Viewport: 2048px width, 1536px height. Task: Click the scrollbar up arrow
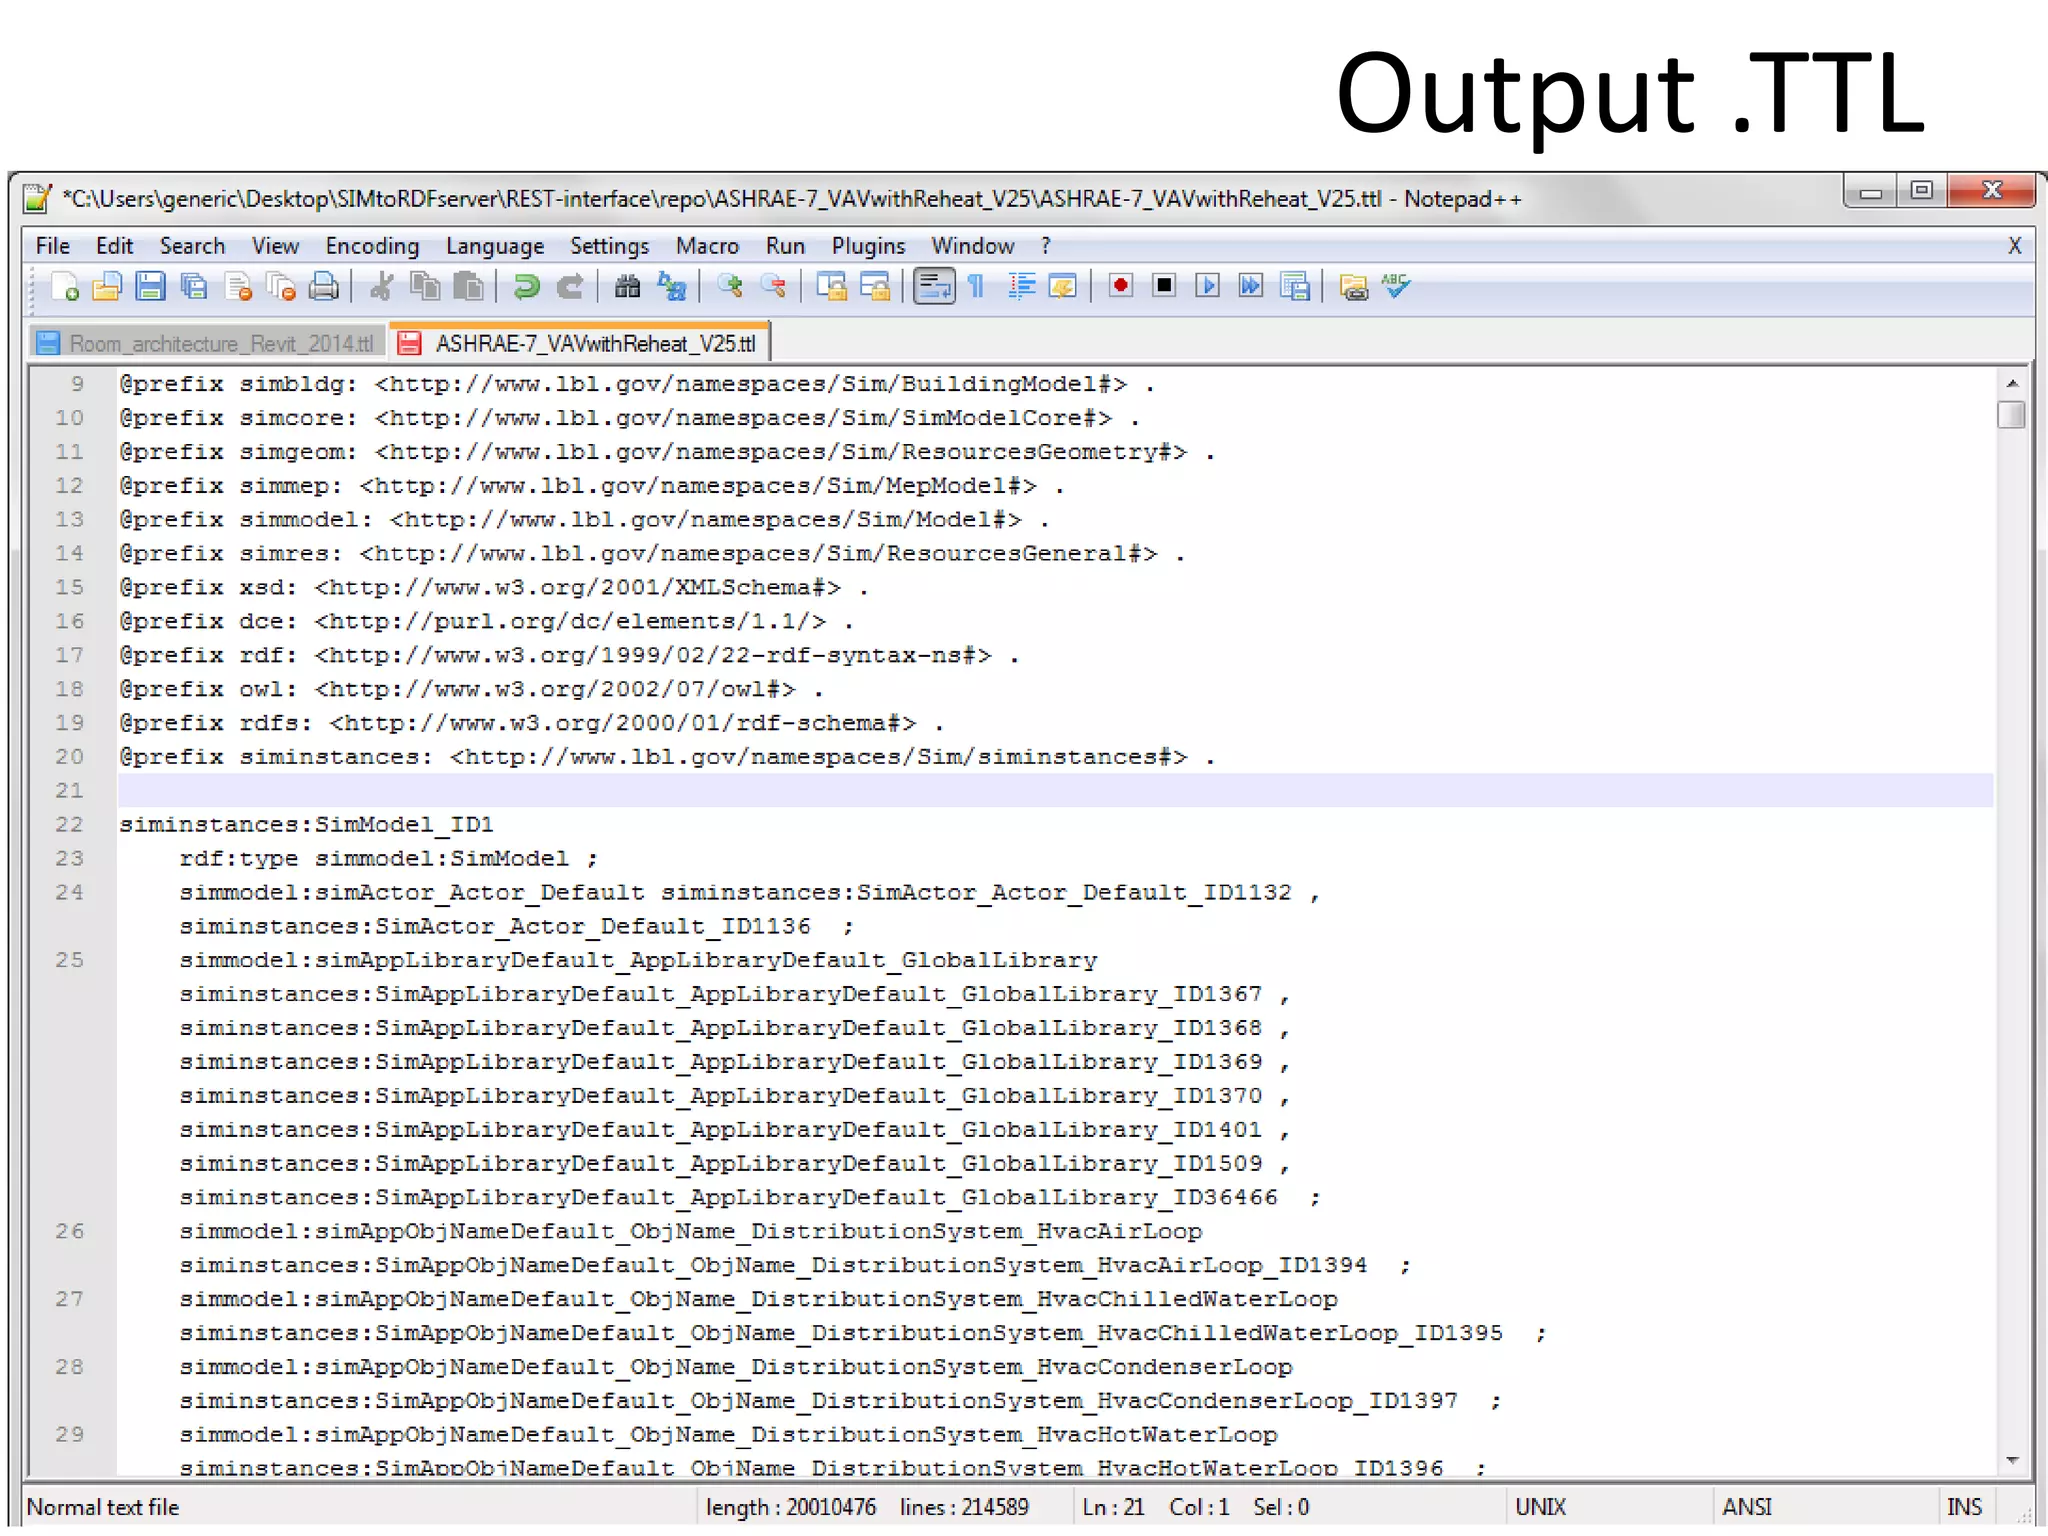(2011, 383)
